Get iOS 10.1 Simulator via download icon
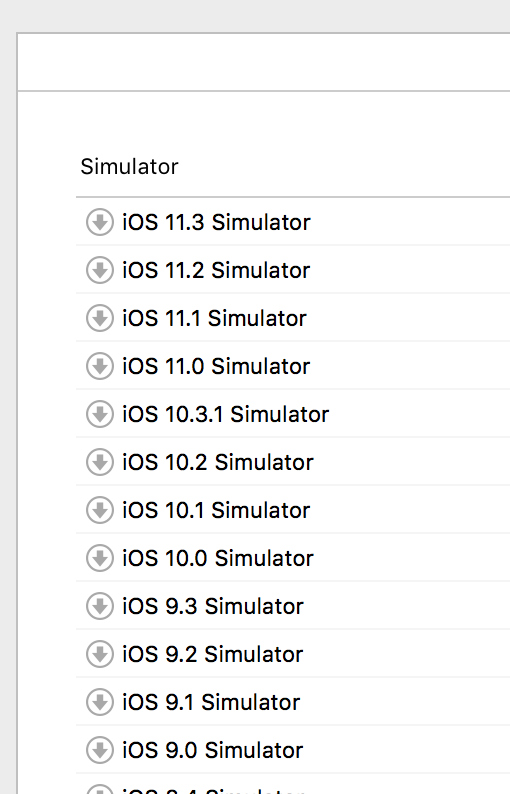Viewport: 510px width, 794px height. click(100, 510)
